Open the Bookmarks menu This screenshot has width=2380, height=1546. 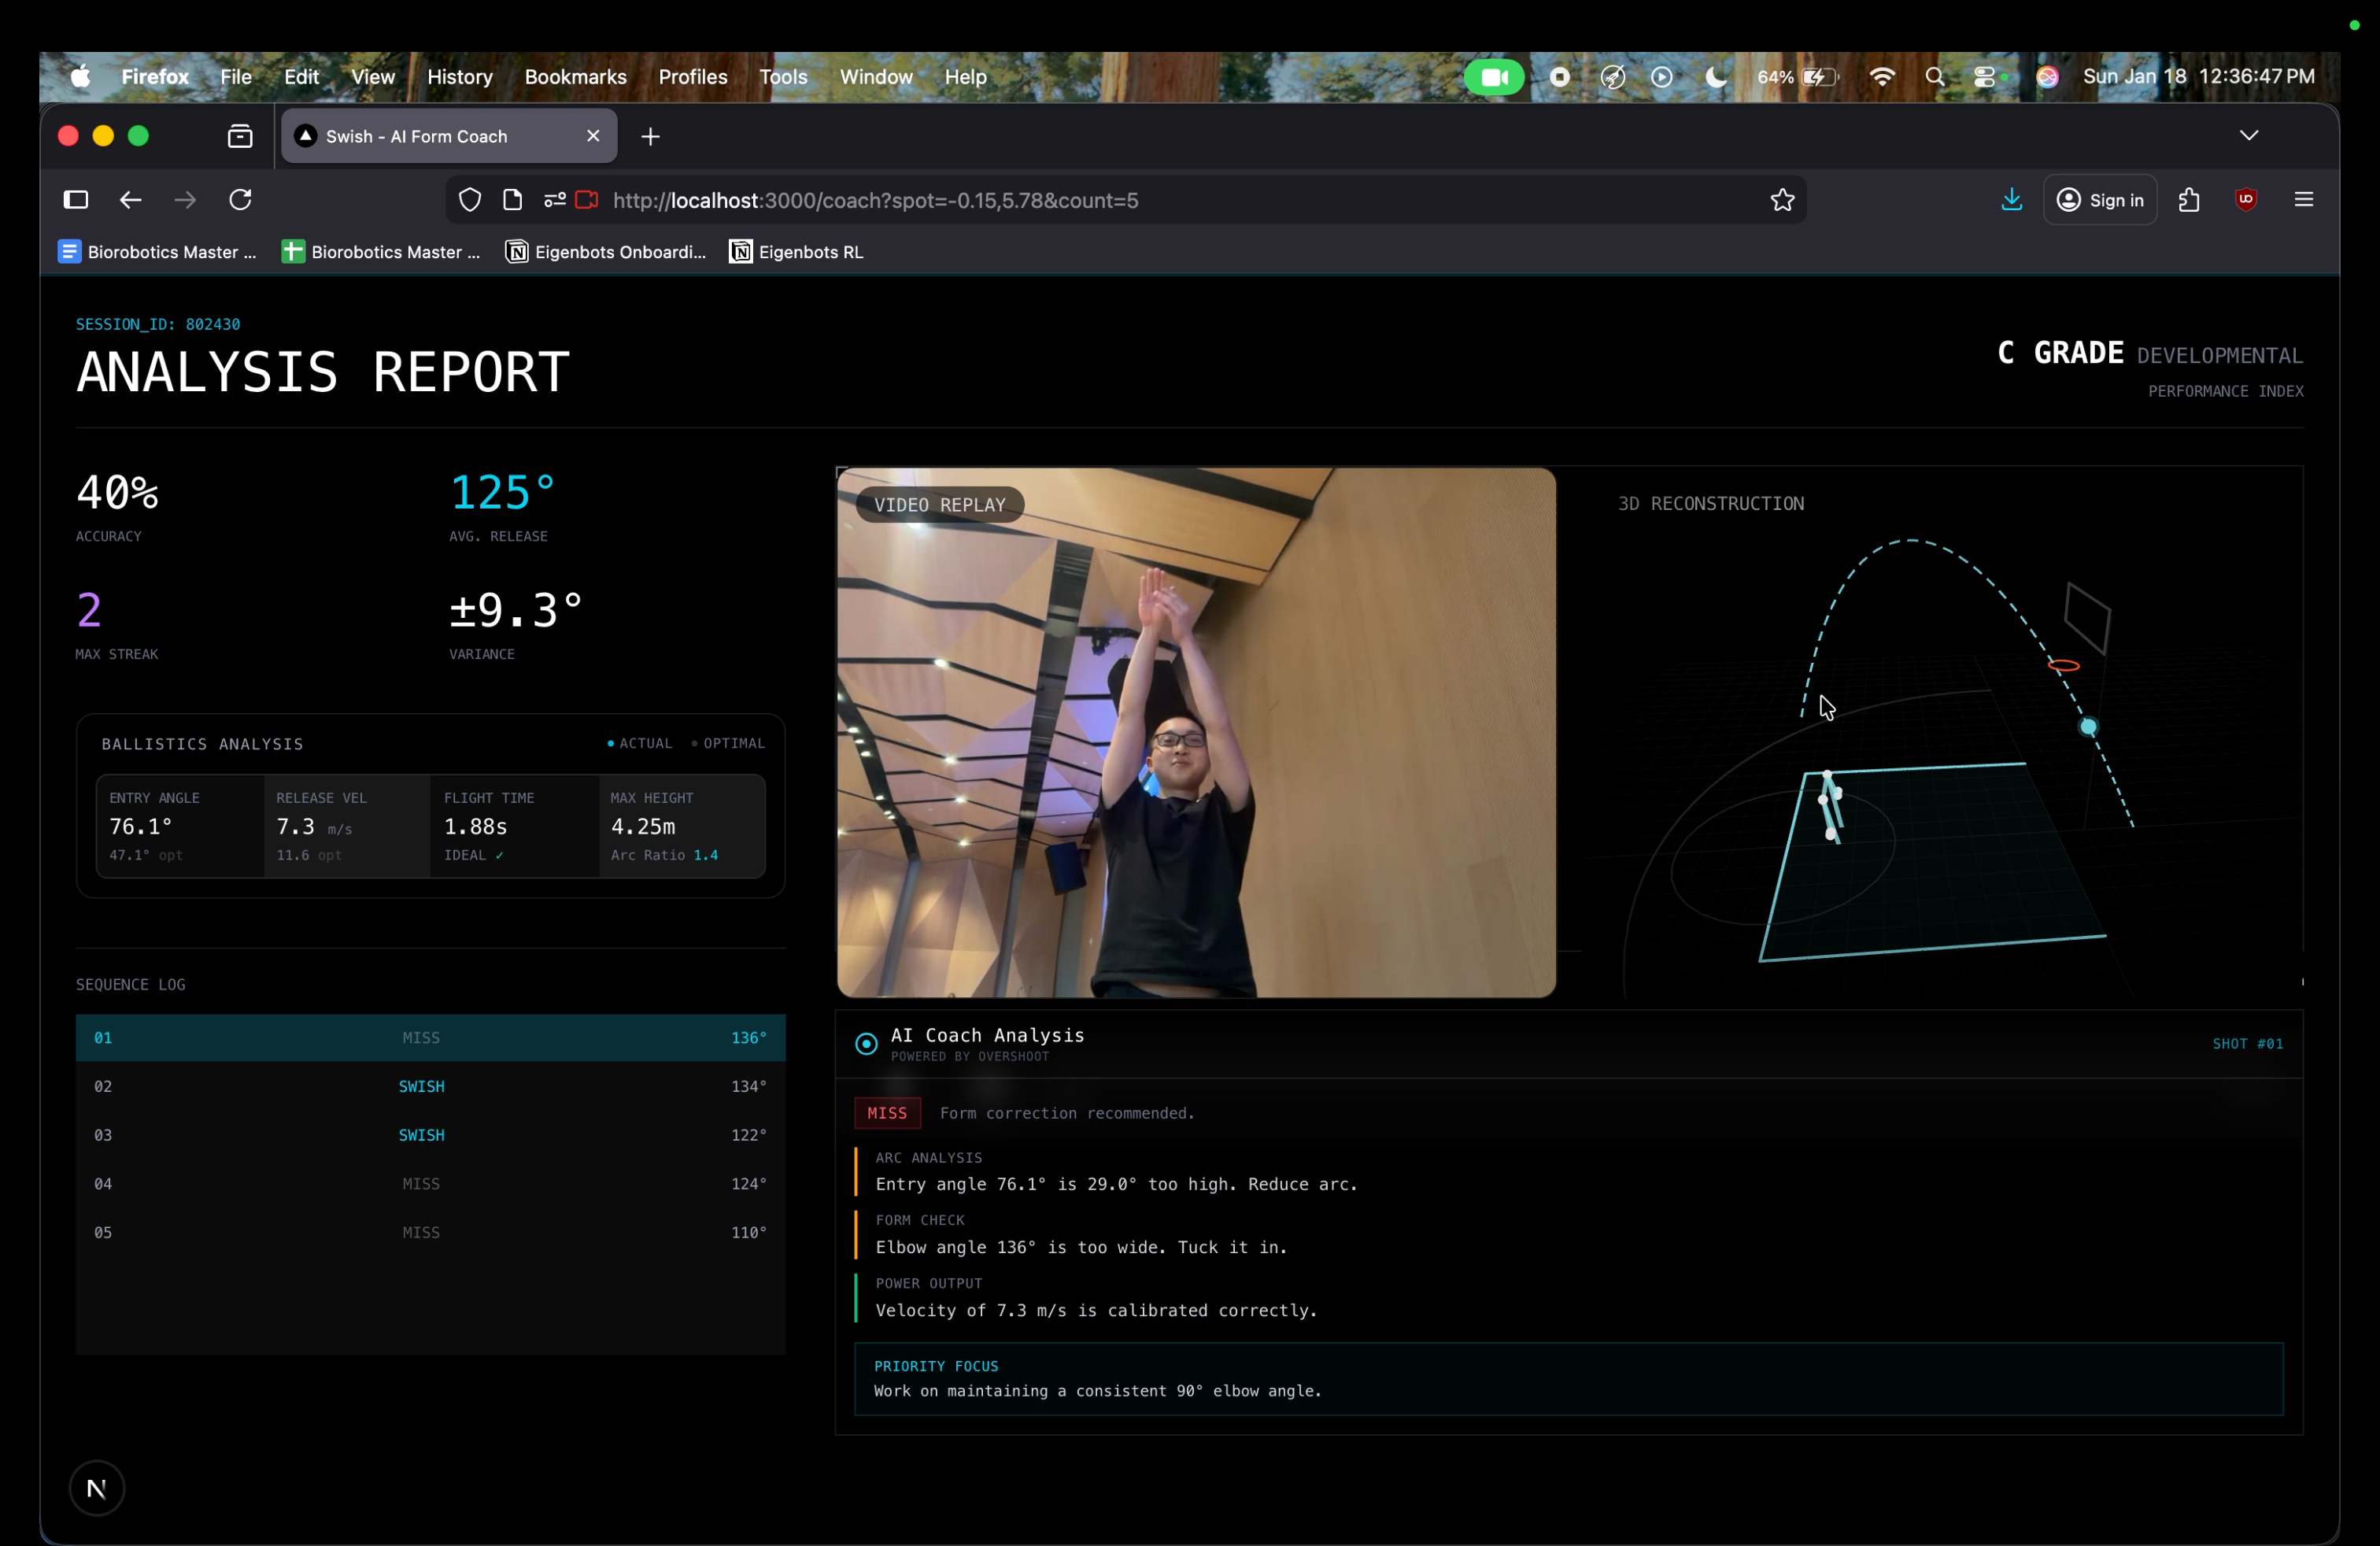coord(575,77)
